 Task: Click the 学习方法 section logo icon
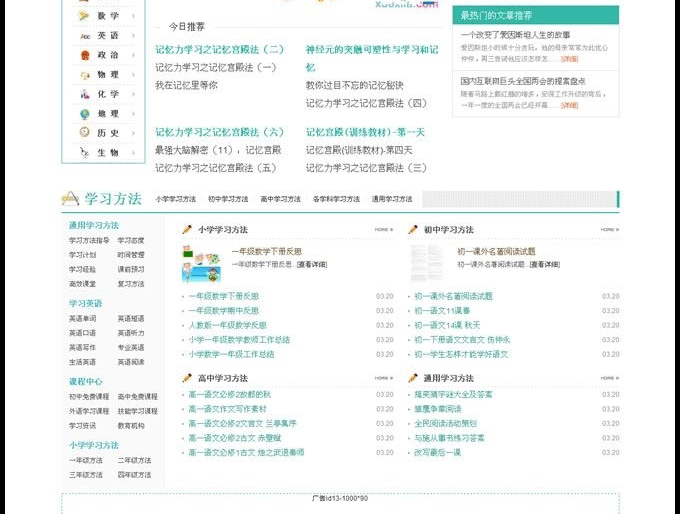click(x=70, y=199)
